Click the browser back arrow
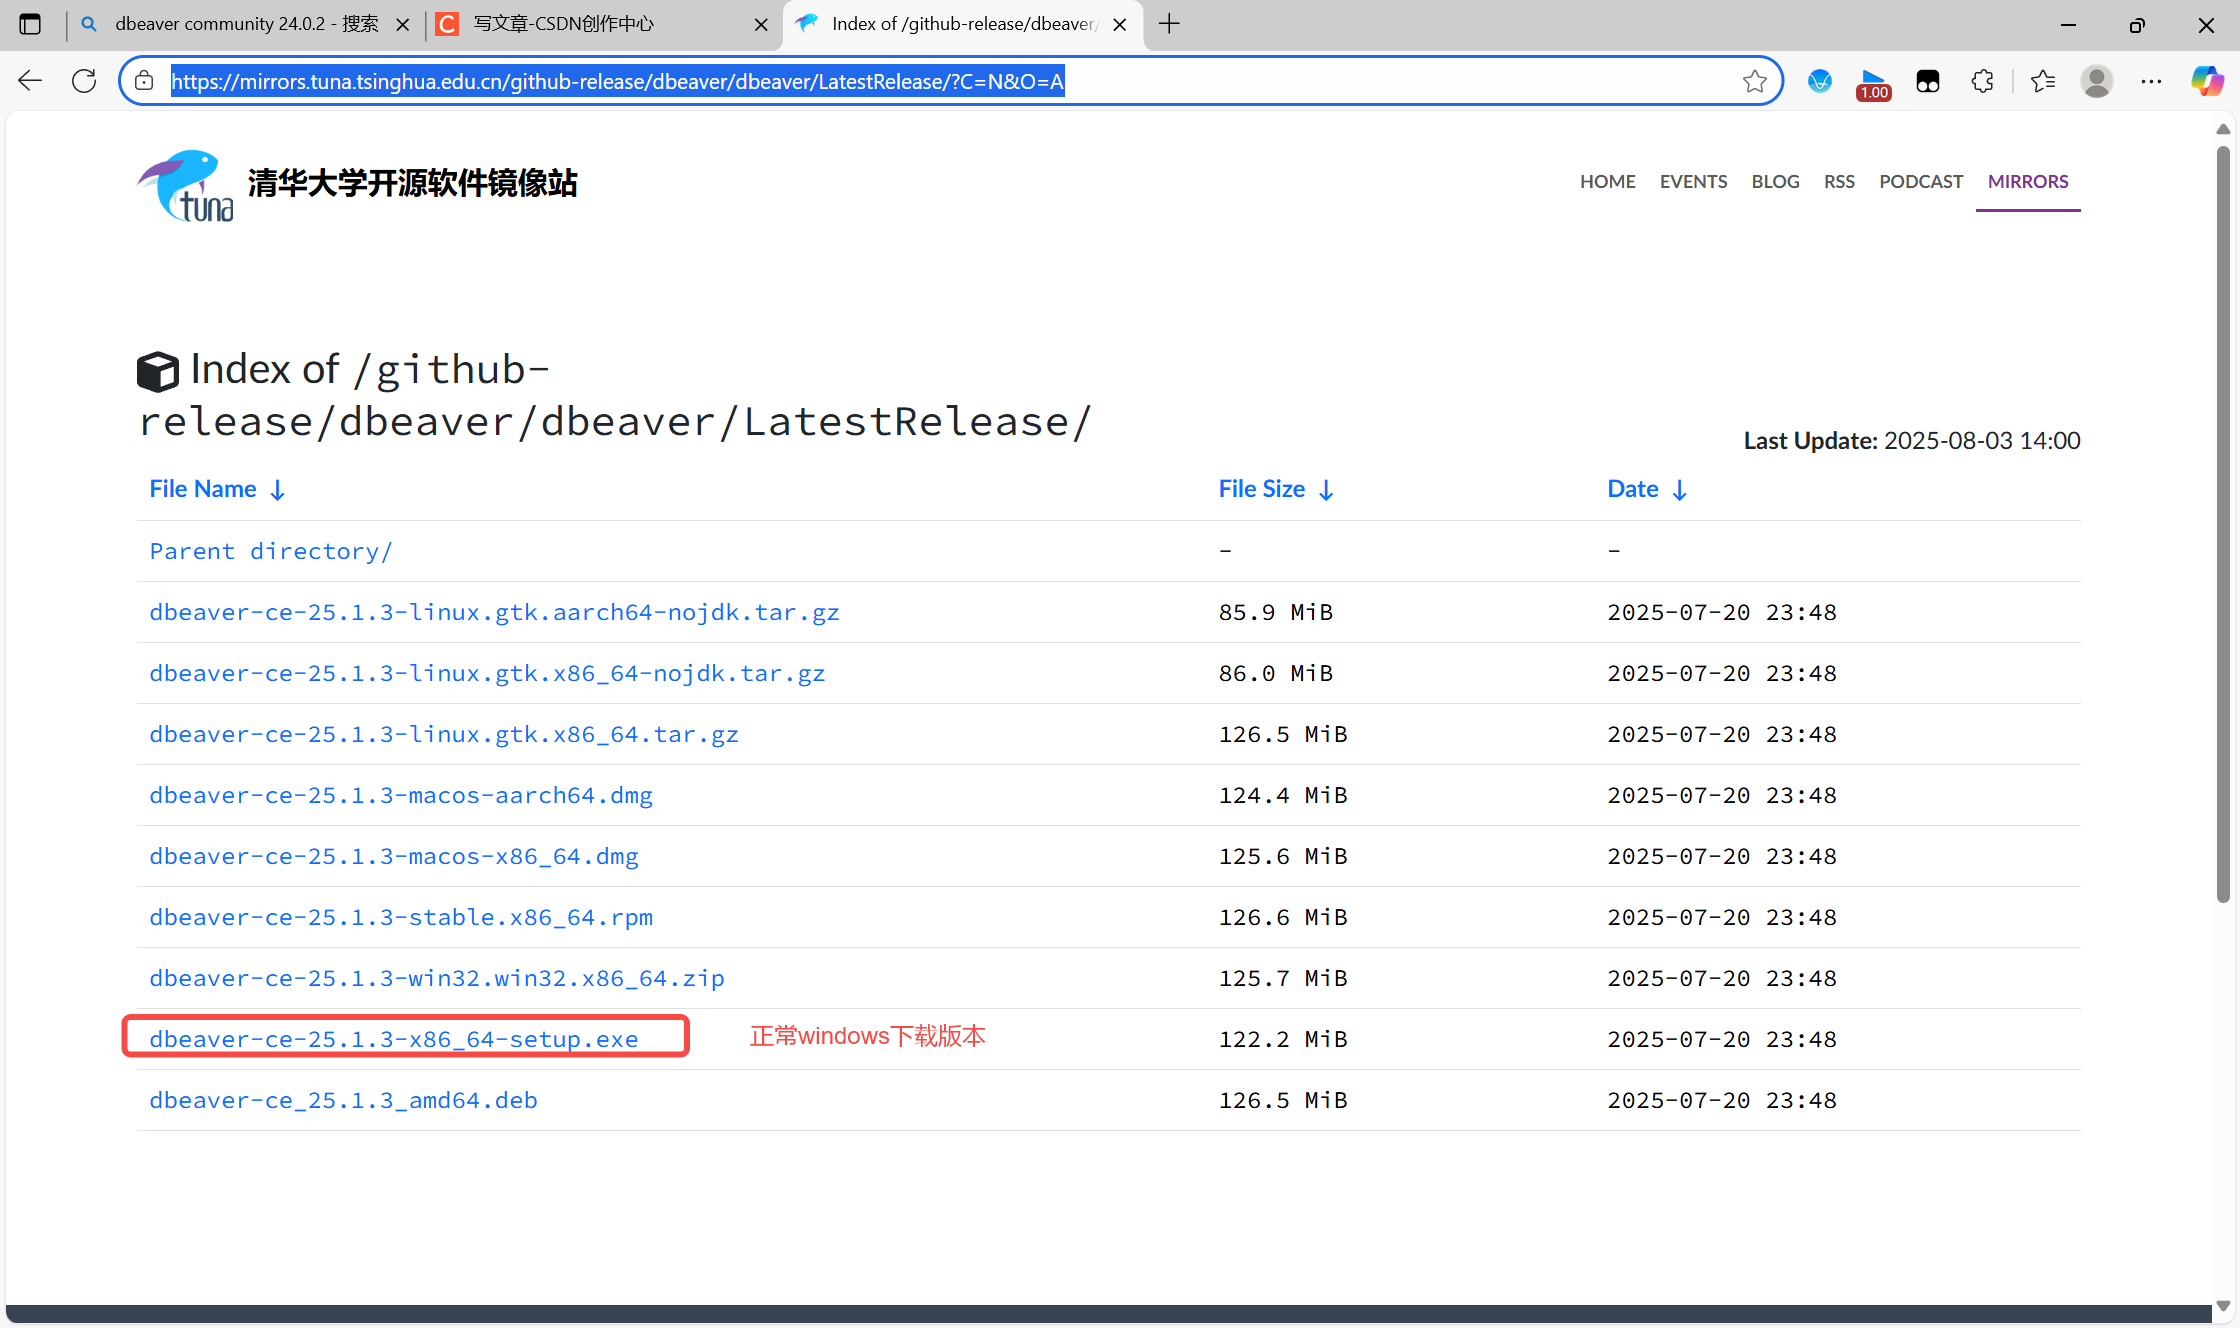The height and width of the screenshot is (1328, 2240). coord(30,81)
